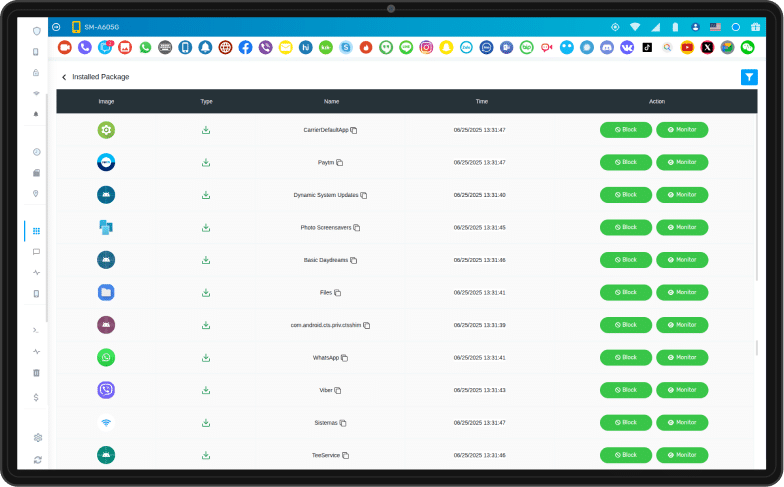Block Dynamic System Updates
This screenshot has width=784, height=487.
(x=626, y=195)
